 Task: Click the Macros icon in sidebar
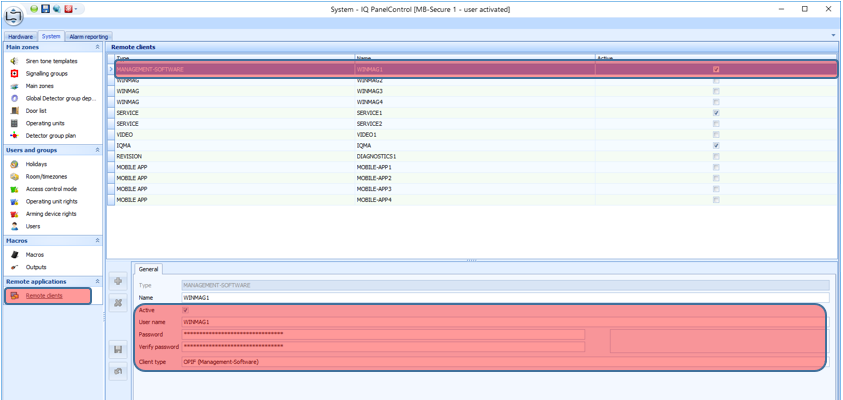pos(15,255)
